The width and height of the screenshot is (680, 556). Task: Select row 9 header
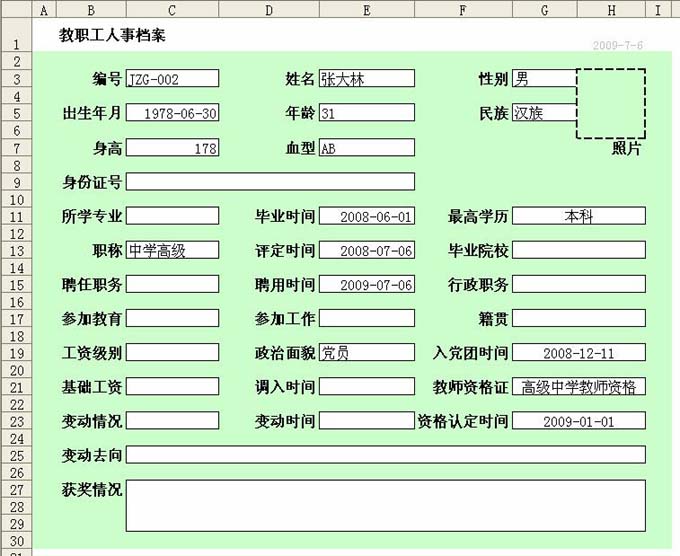click(17, 182)
